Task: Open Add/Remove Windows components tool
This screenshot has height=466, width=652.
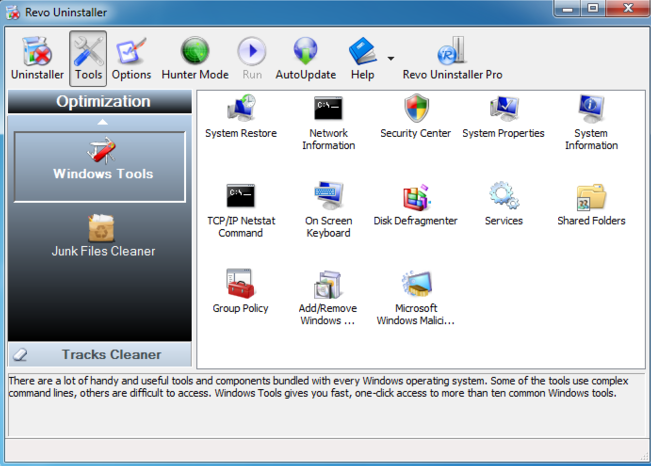Action: [328, 298]
